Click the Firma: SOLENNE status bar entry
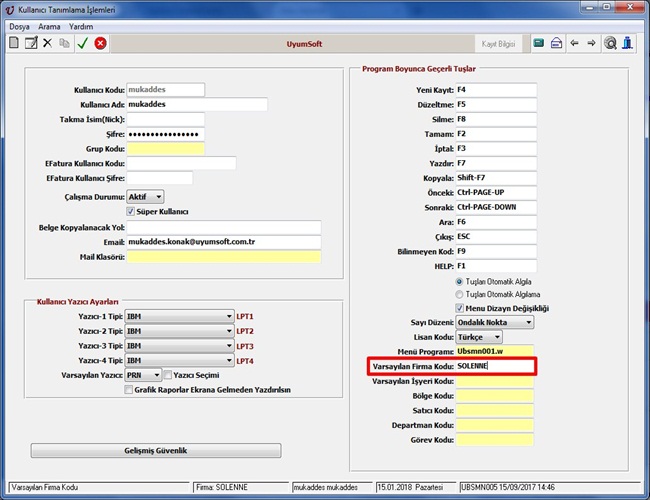The image size is (650, 500). [241, 487]
